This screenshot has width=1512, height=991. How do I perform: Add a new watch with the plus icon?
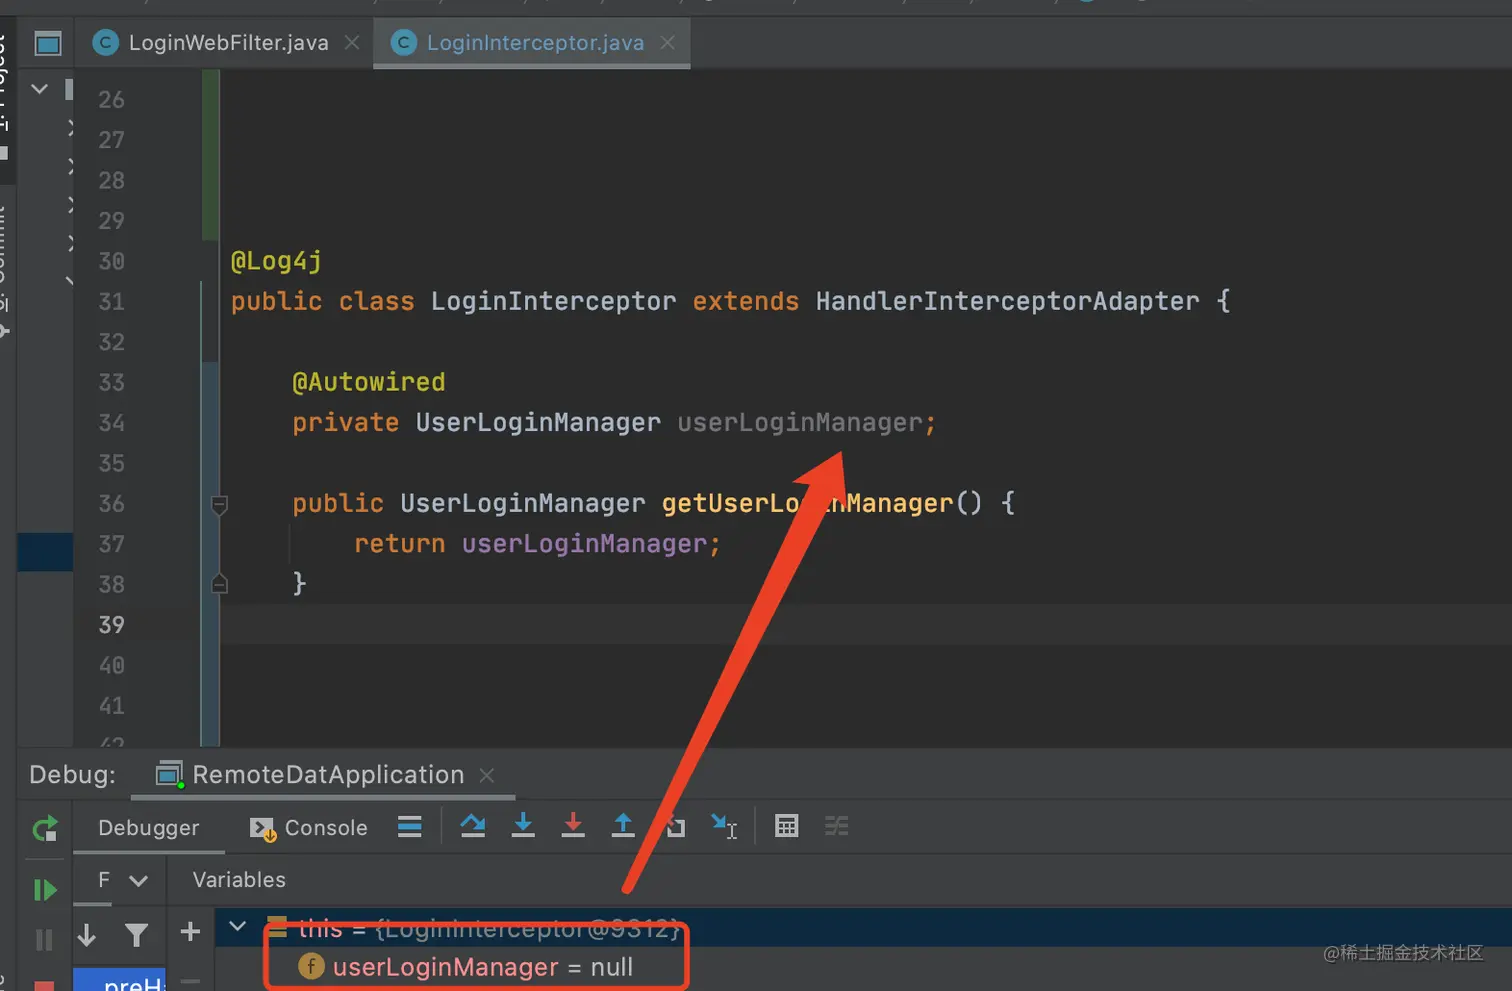pyautogui.click(x=190, y=932)
